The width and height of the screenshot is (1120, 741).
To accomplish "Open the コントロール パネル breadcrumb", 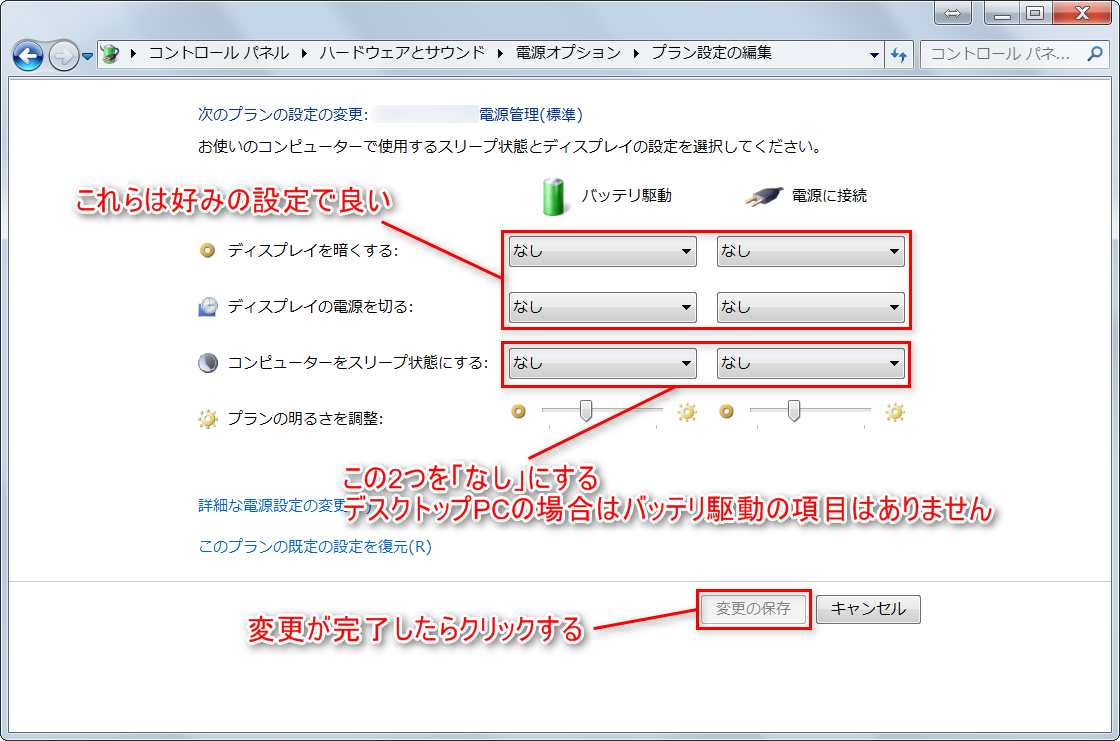I will 219,53.
